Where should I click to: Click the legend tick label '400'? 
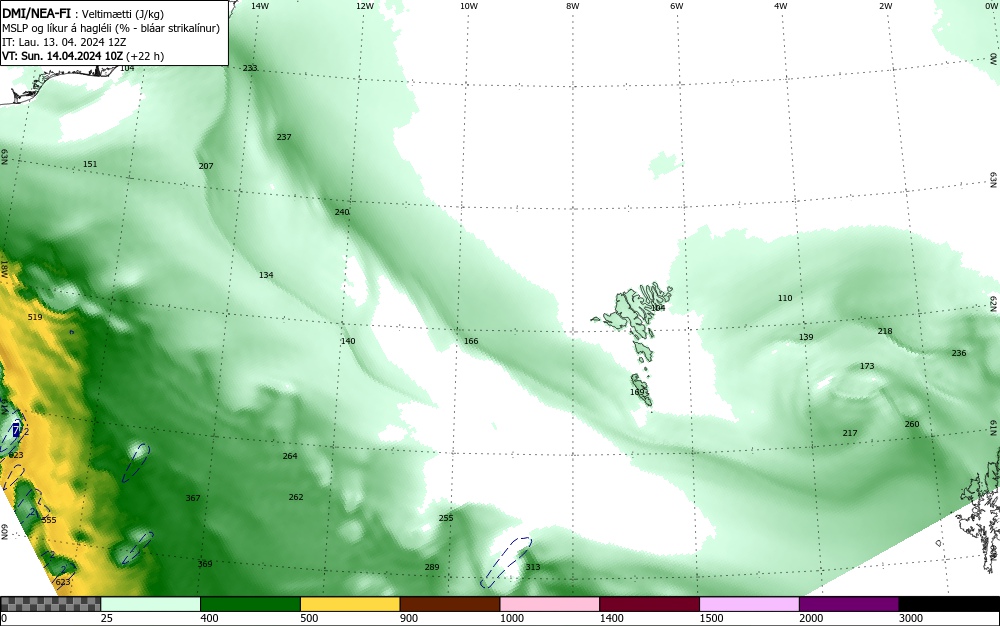209,618
